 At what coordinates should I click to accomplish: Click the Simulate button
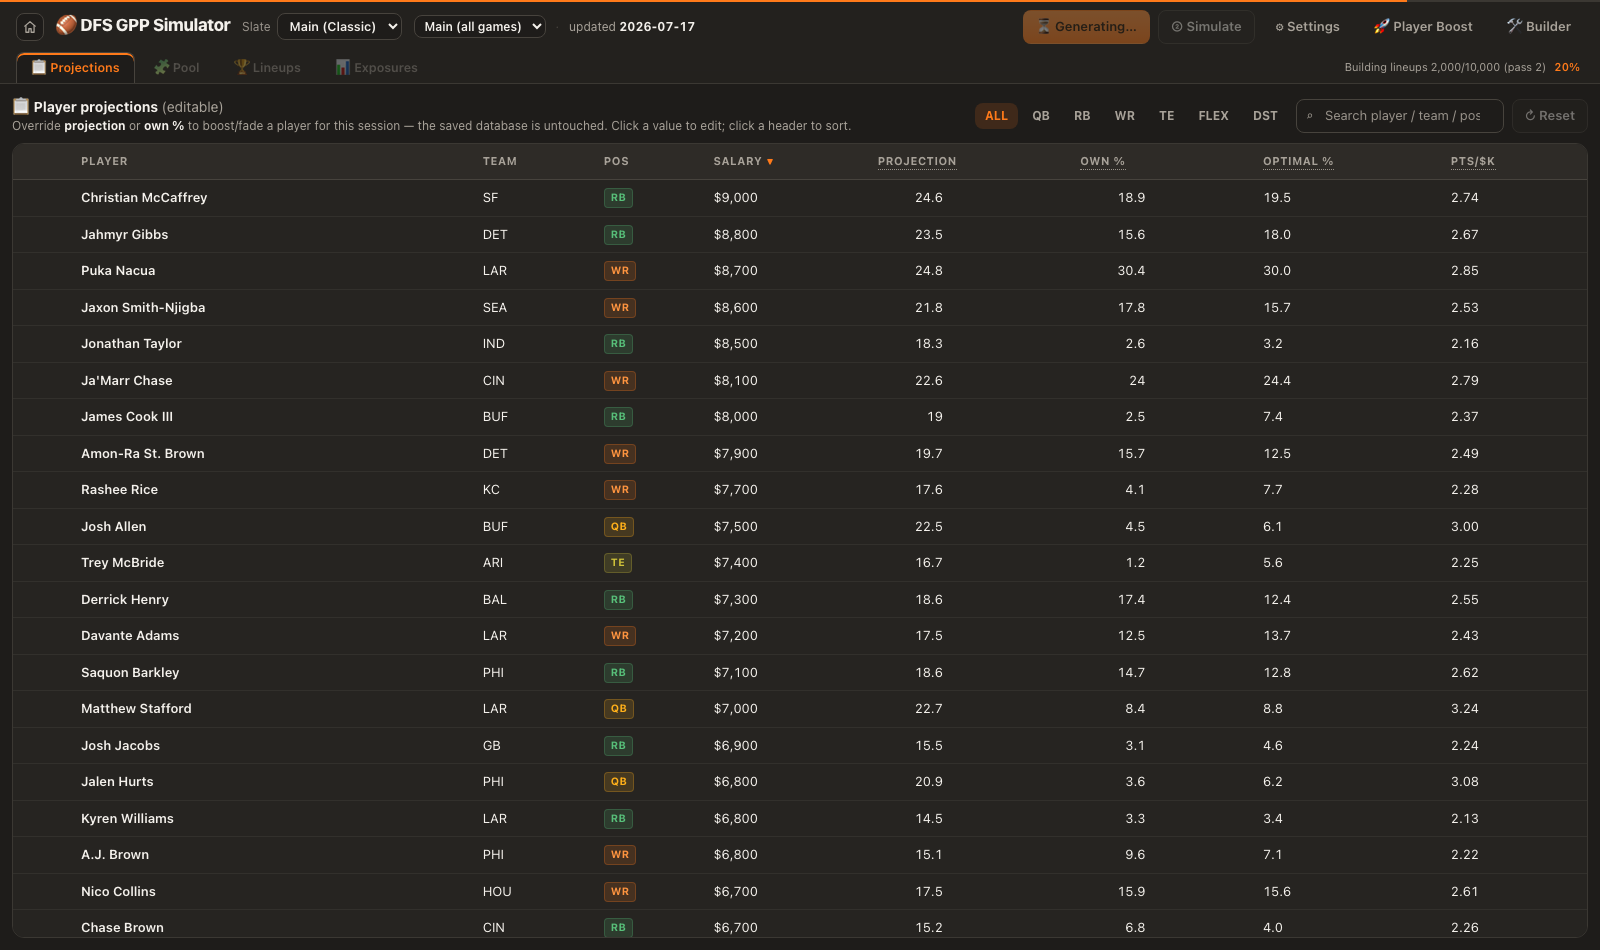coord(1206,27)
